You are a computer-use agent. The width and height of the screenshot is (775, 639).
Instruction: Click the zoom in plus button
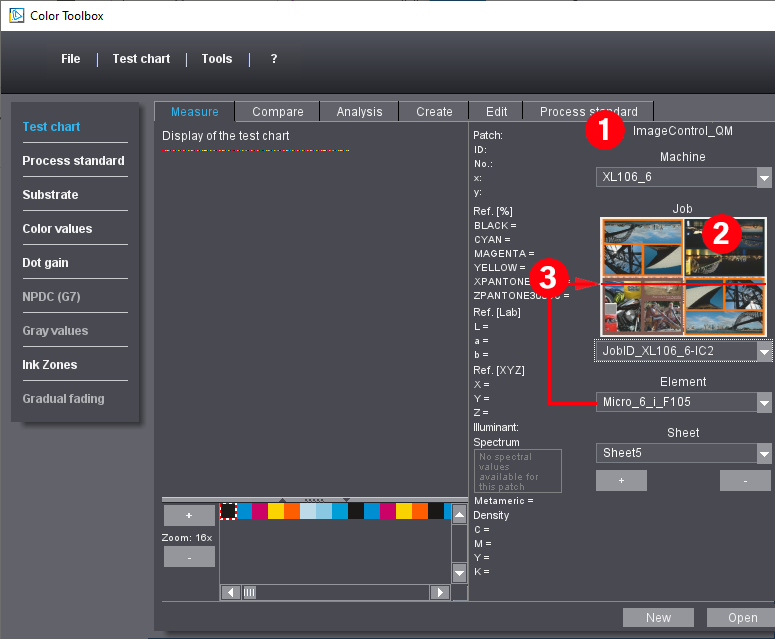tap(189, 515)
